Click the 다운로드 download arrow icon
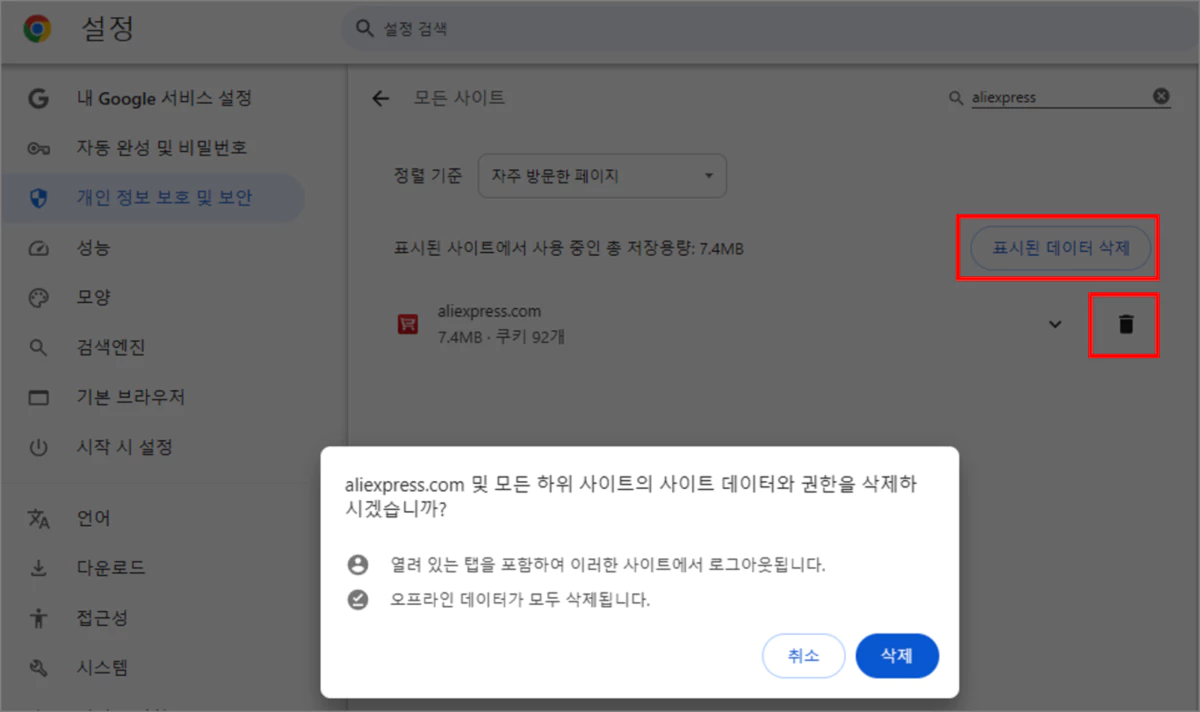1200x712 pixels. (37, 568)
